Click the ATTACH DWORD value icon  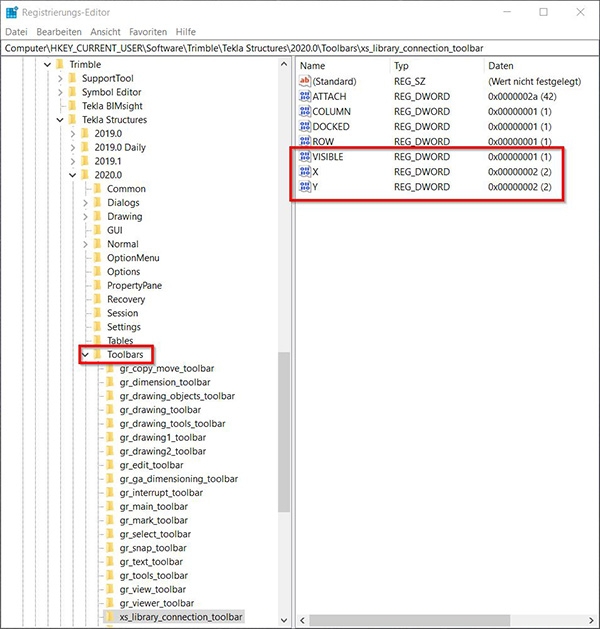(x=305, y=96)
